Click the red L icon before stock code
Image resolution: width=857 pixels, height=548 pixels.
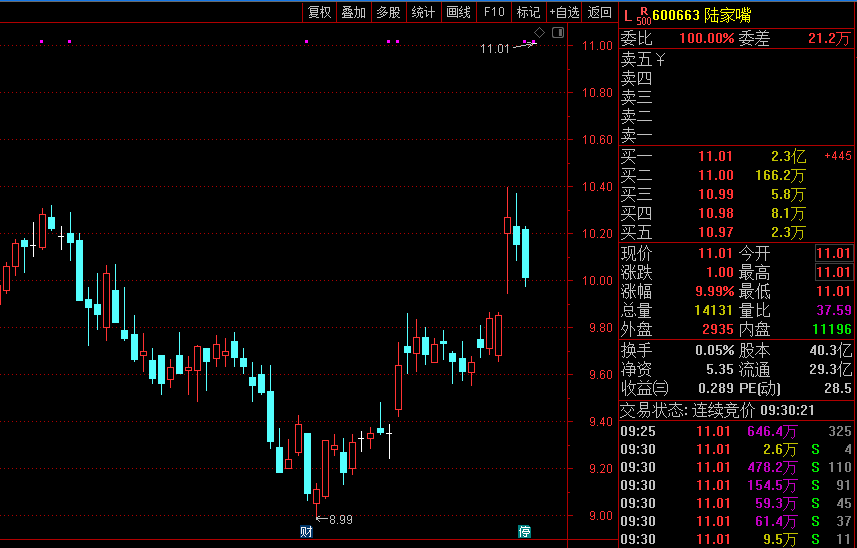click(627, 14)
